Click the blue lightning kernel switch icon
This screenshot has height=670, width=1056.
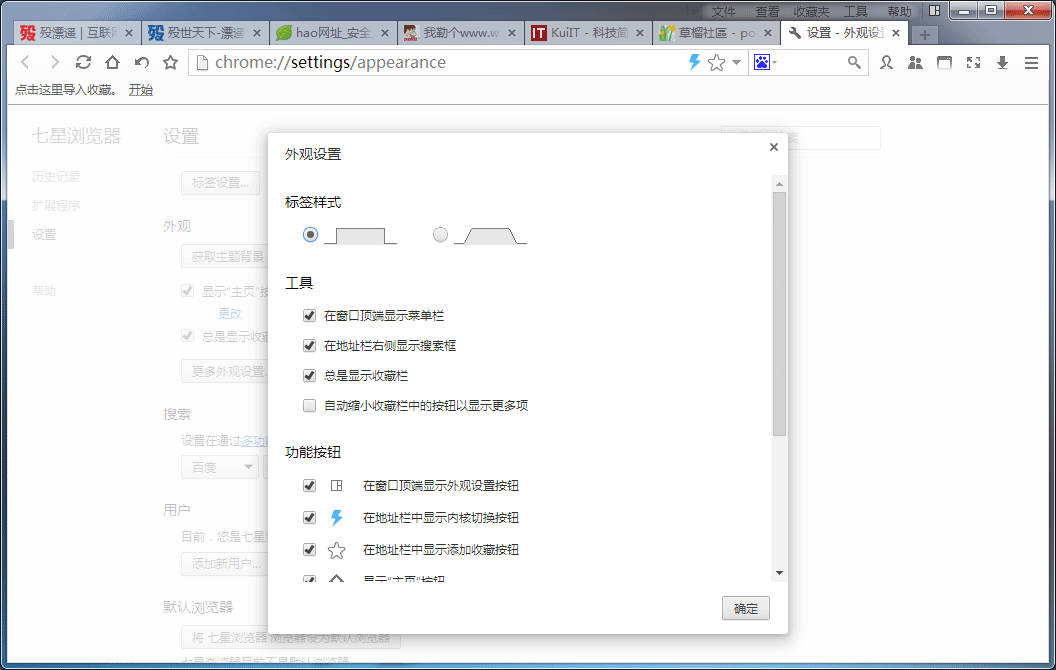pos(694,63)
